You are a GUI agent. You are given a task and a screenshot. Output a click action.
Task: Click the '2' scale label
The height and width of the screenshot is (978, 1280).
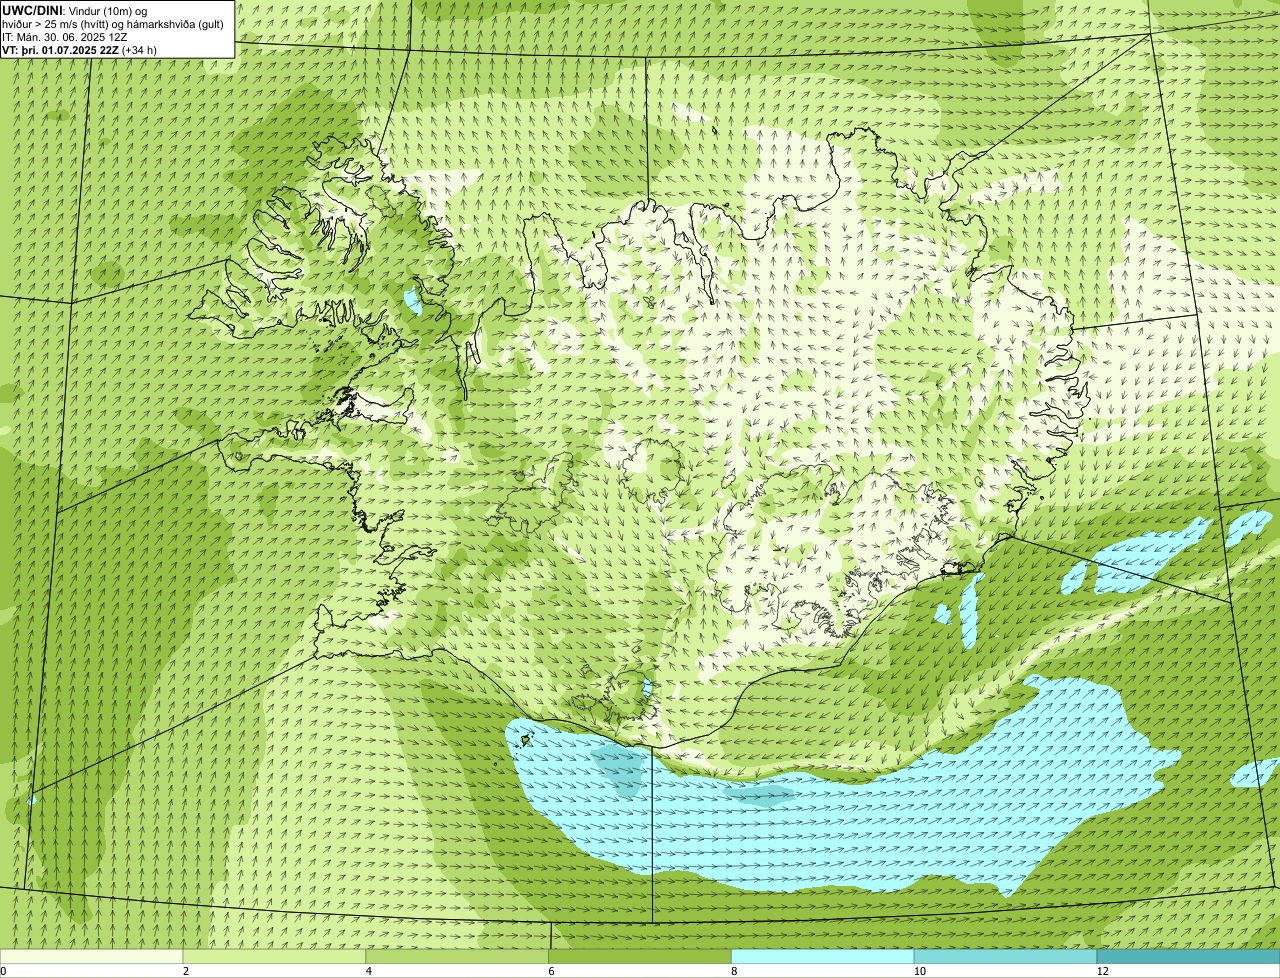pos(186,971)
